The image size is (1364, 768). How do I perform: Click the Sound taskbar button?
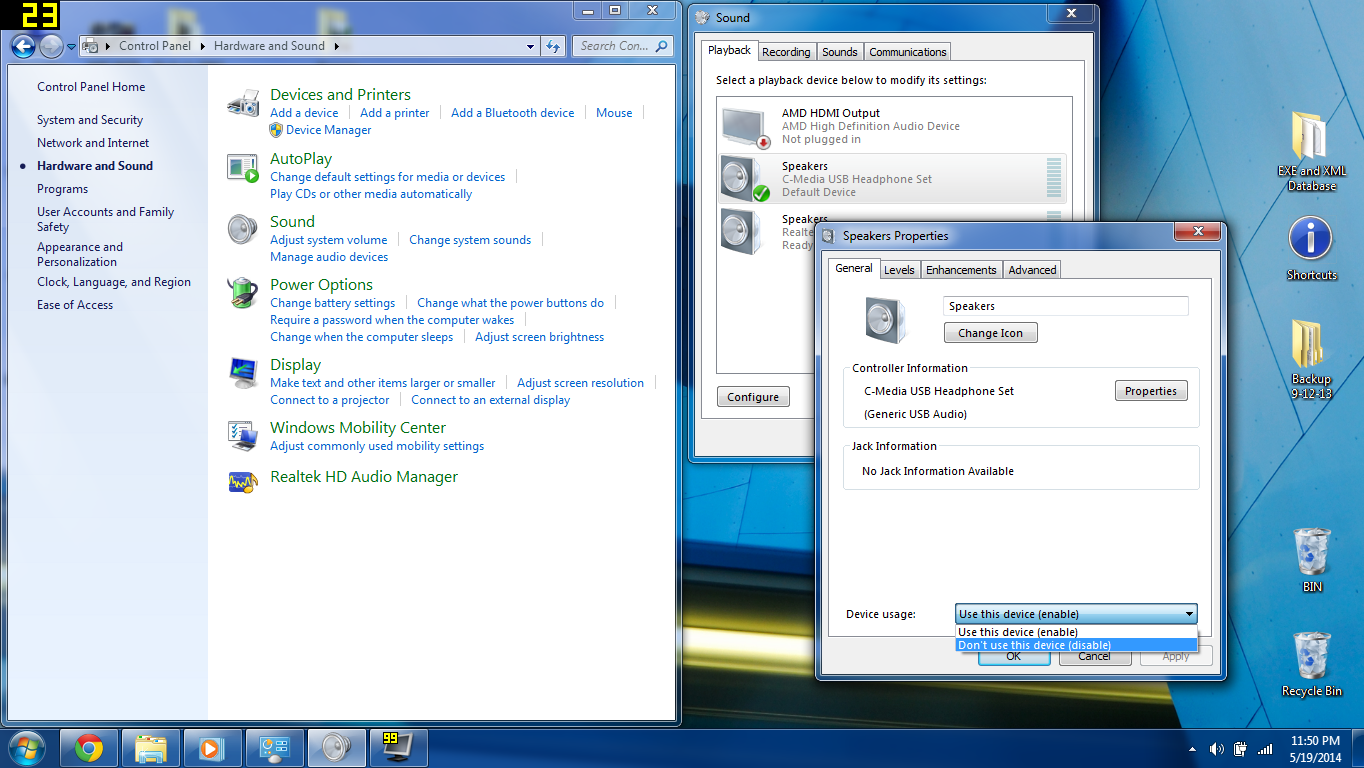coord(336,748)
